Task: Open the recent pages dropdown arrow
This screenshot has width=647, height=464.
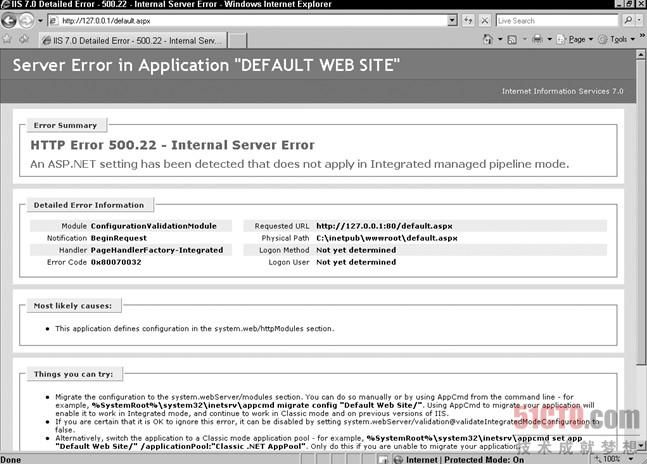Action: pyautogui.click(x=40, y=21)
